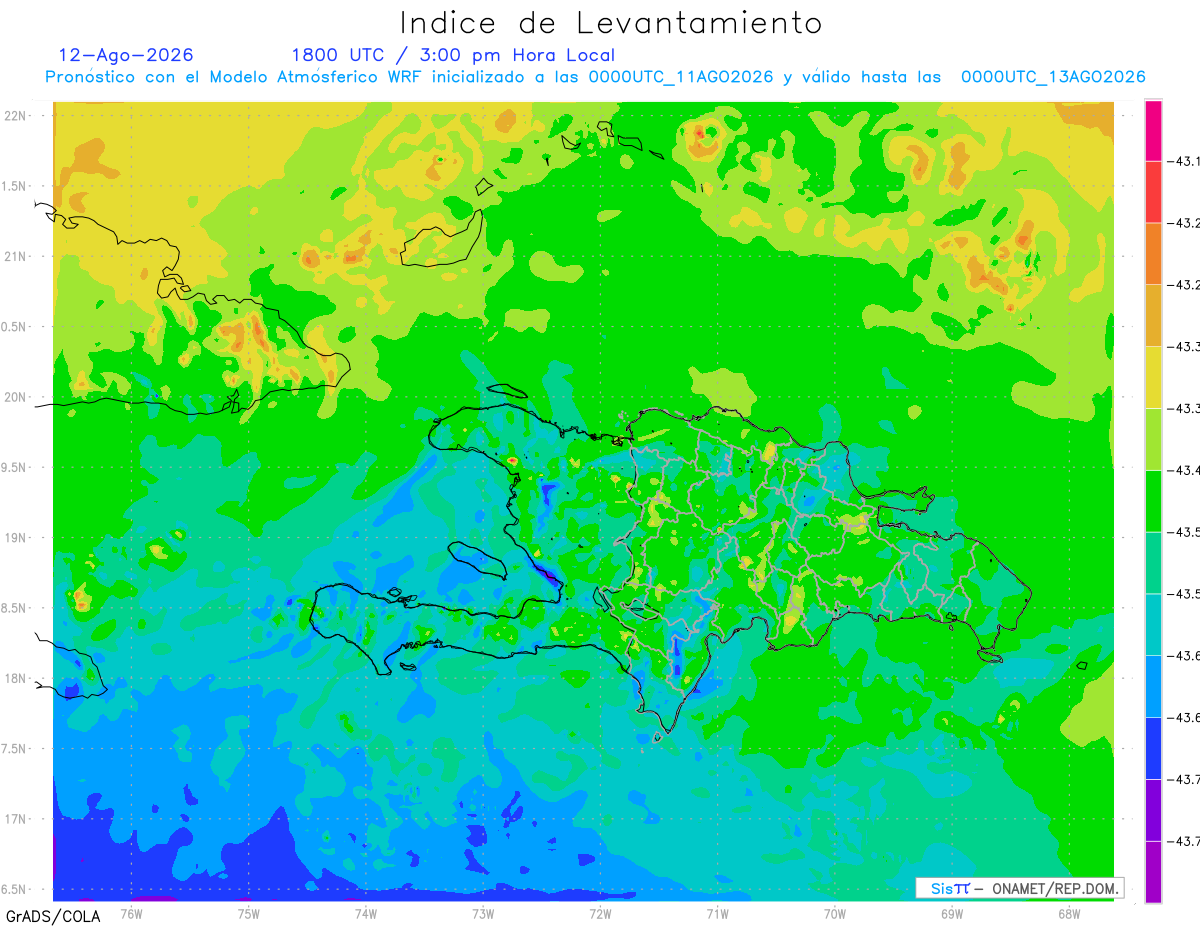1200x927 pixels.
Task: Click the '17N' latitude label
Action: [16, 819]
